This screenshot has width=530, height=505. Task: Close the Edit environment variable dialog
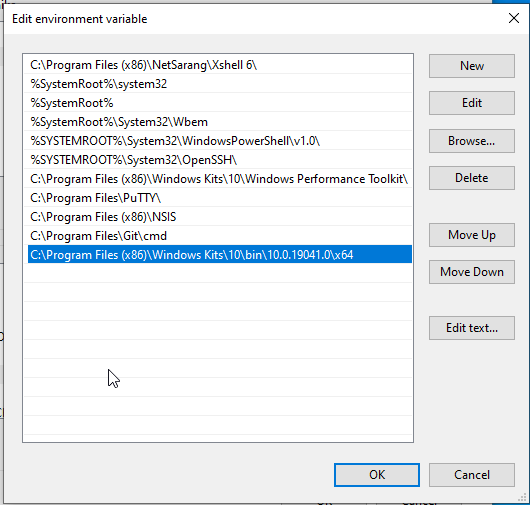point(514,18)
